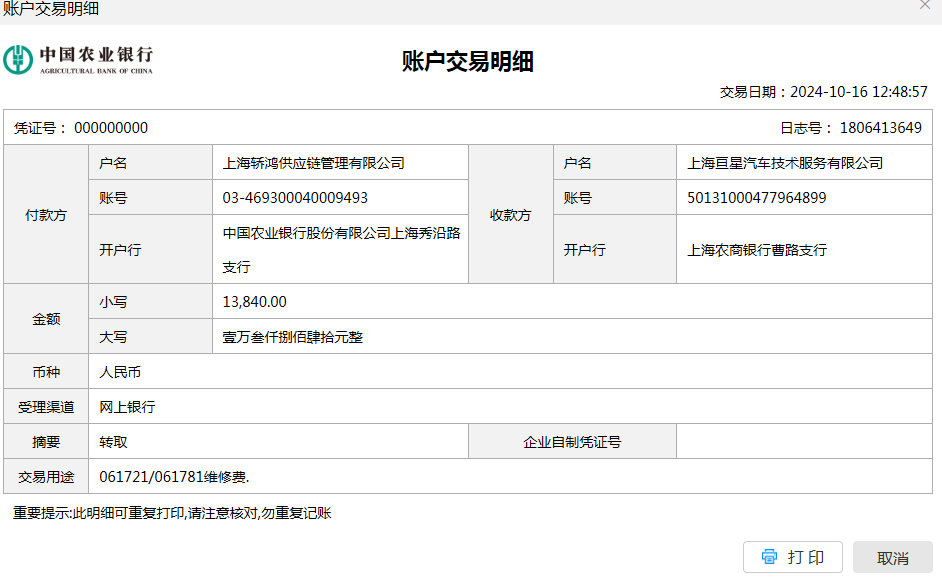Viewport: 942px width, 586px height.
Task: Select payee account number 50131000477964899
Action: click(x=756, y=198)
